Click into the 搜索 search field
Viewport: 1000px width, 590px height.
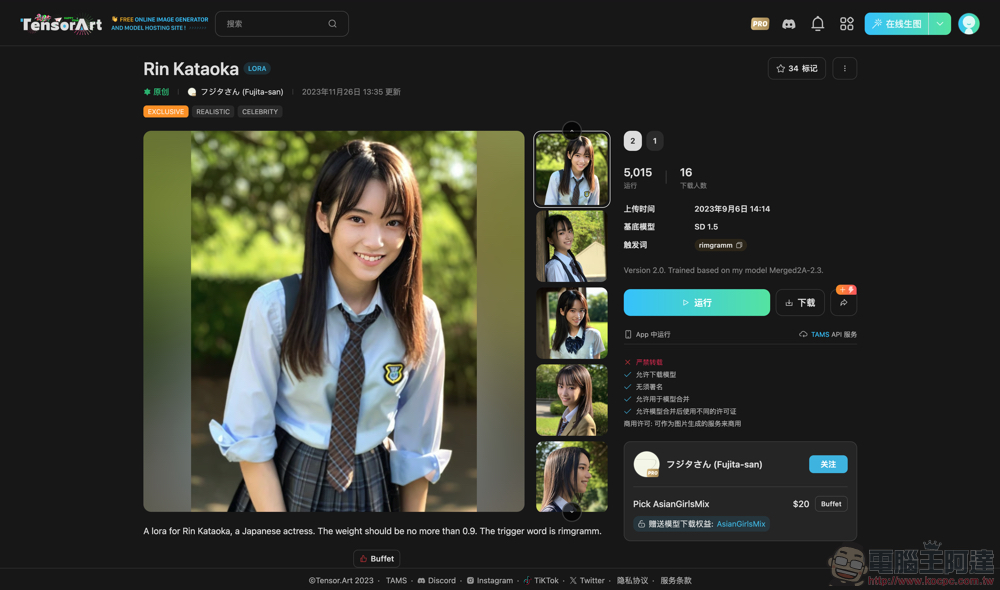[x=270, y=24]
